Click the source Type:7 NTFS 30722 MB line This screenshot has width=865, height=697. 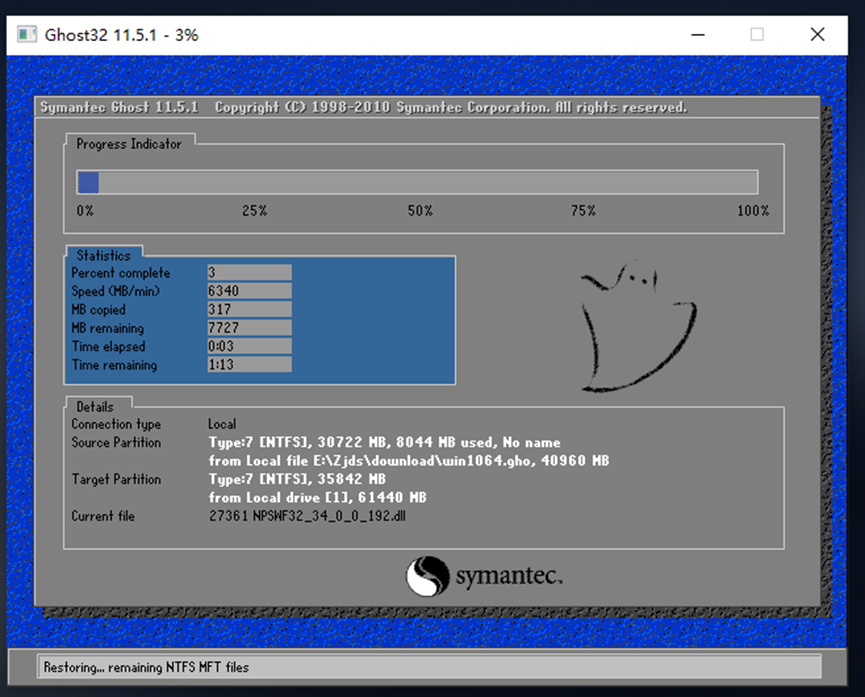click(385, 443)
